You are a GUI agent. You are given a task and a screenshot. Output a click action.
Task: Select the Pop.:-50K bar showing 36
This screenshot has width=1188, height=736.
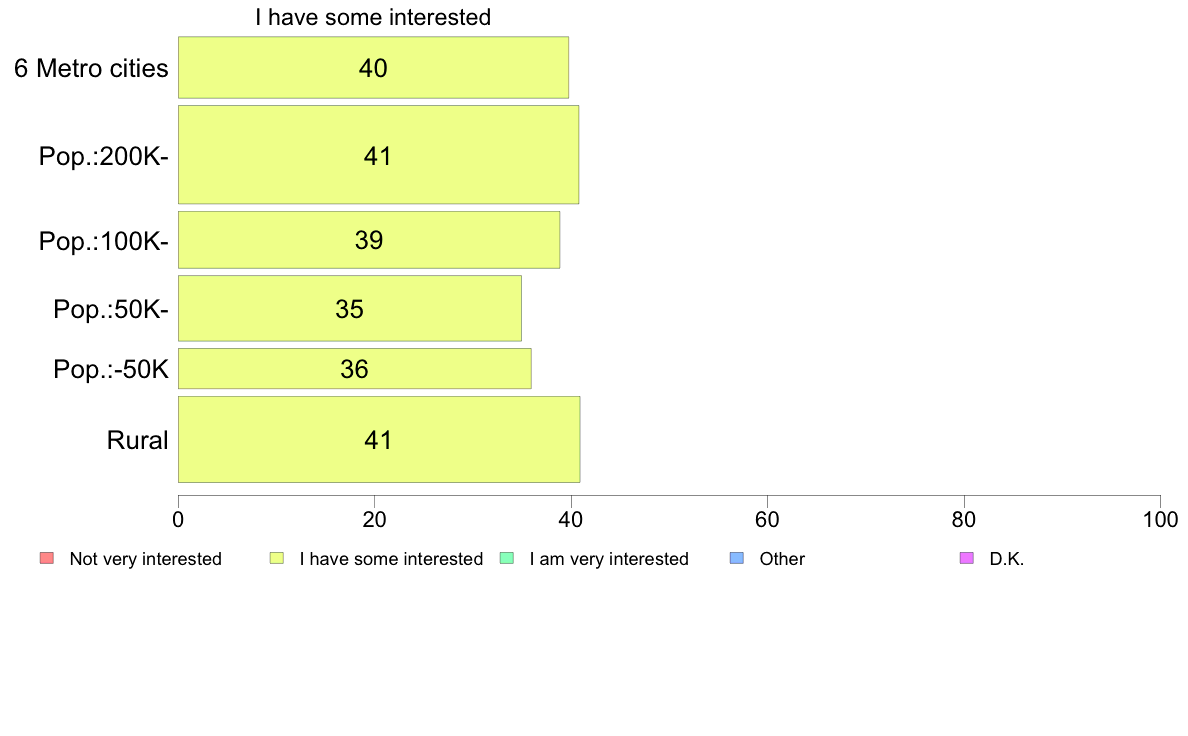[x=355, y=368]
